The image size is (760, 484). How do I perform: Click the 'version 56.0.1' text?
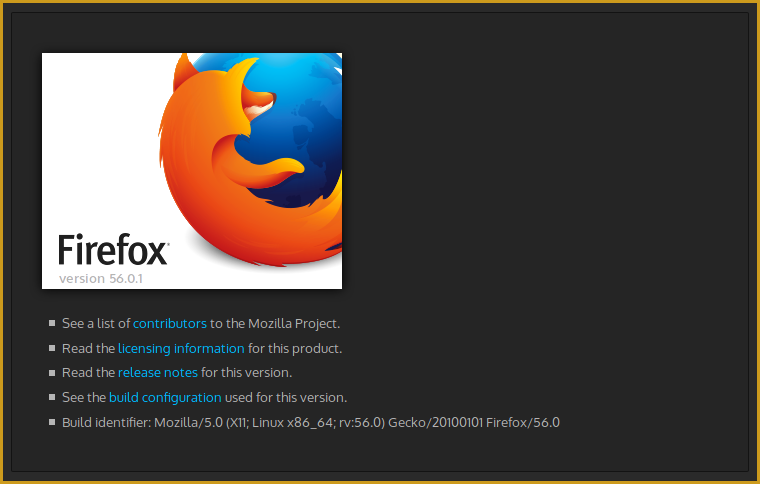tap(101, 279)
